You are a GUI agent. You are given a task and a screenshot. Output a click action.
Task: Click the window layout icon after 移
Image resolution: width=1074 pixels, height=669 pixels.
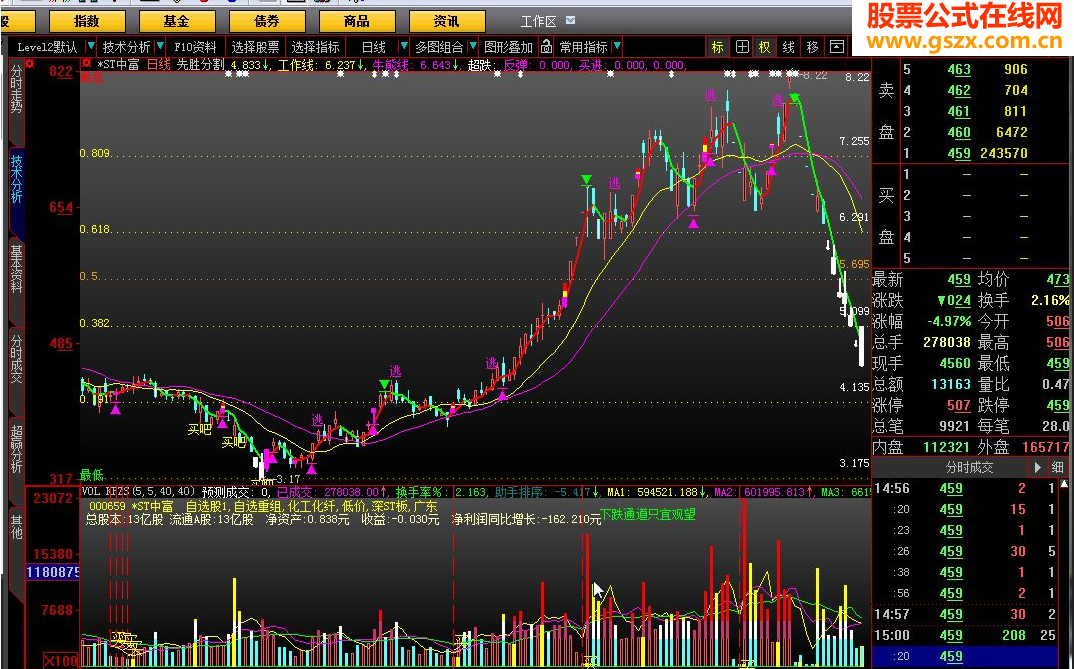coord(836,47)
